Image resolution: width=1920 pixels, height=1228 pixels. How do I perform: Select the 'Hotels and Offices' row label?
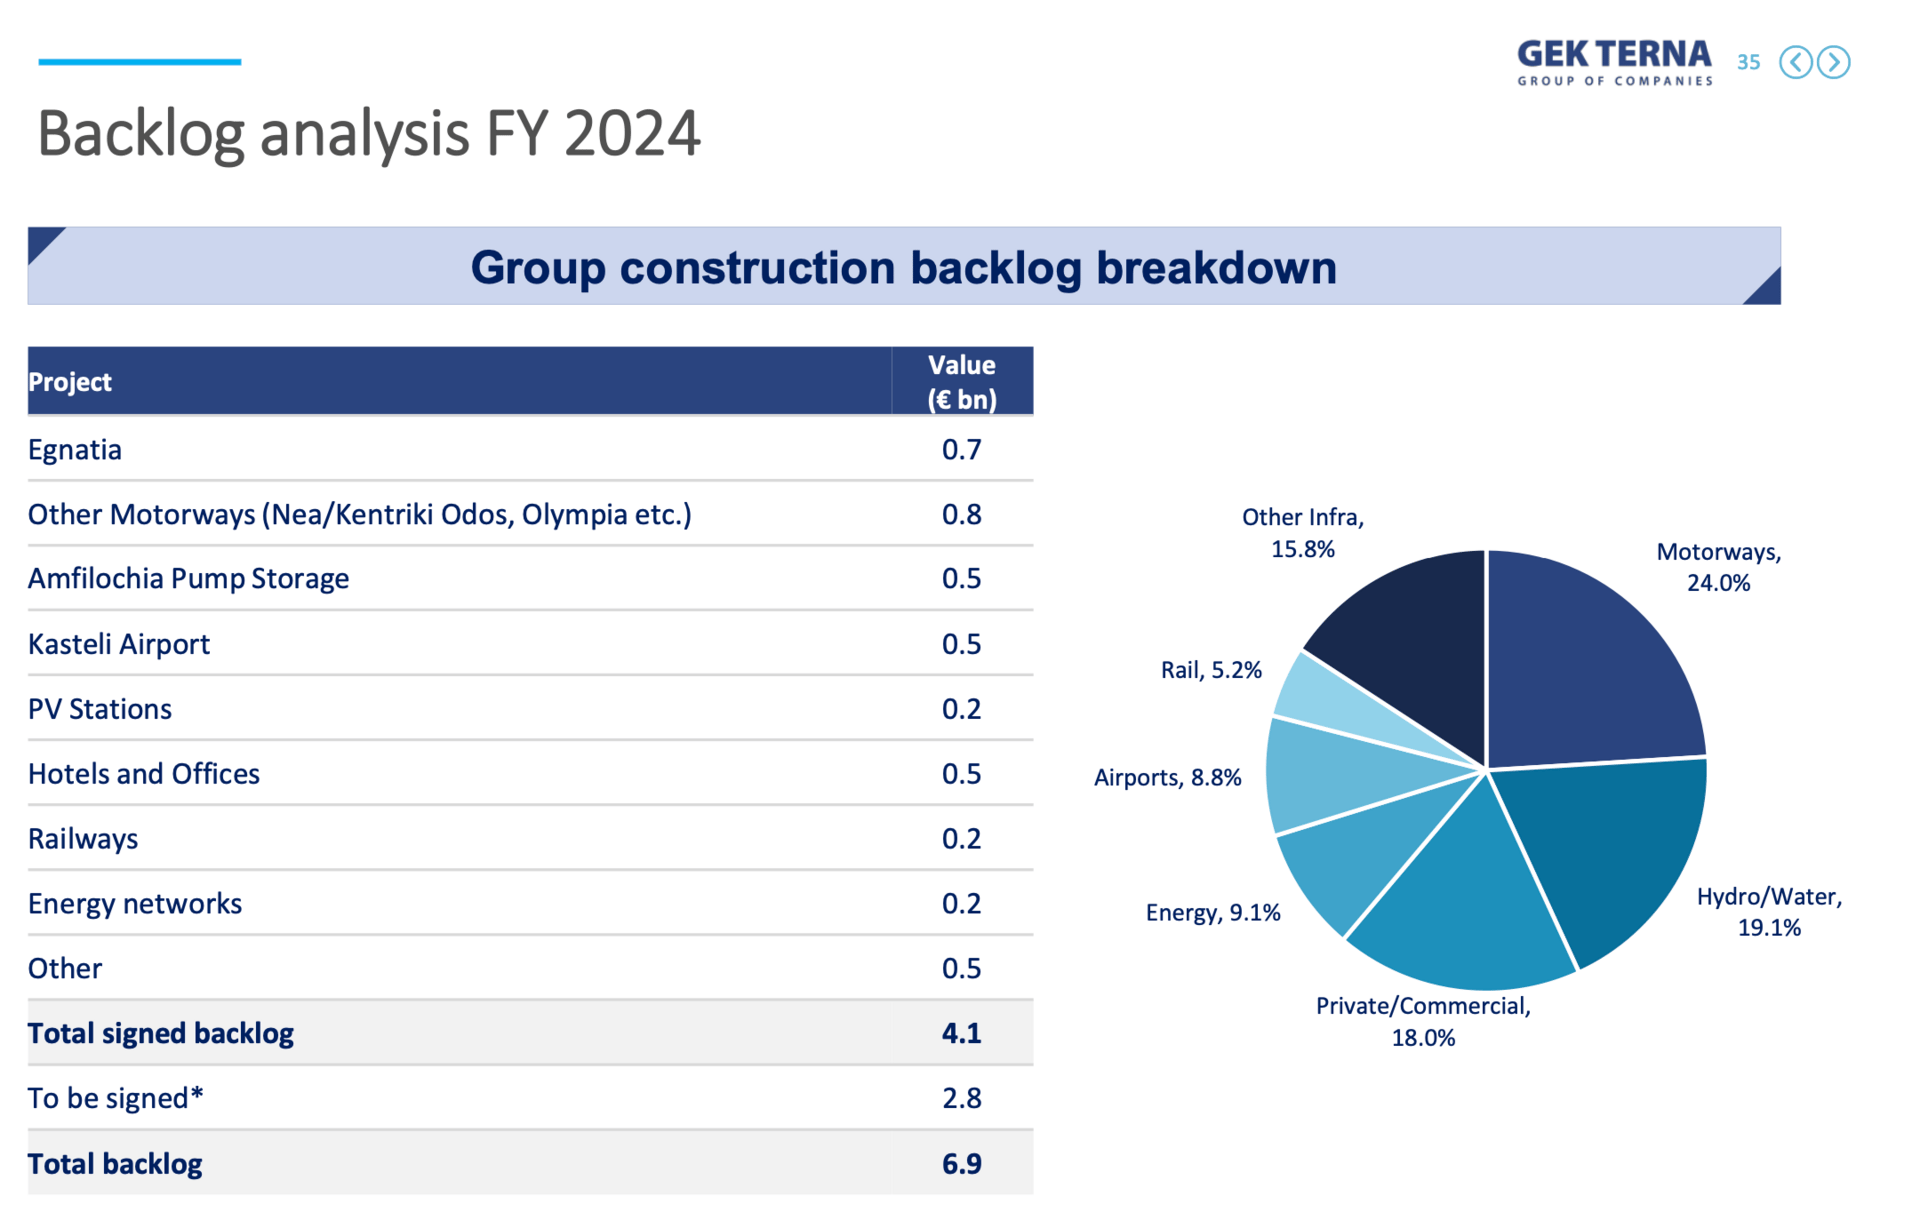pos(144,773)
